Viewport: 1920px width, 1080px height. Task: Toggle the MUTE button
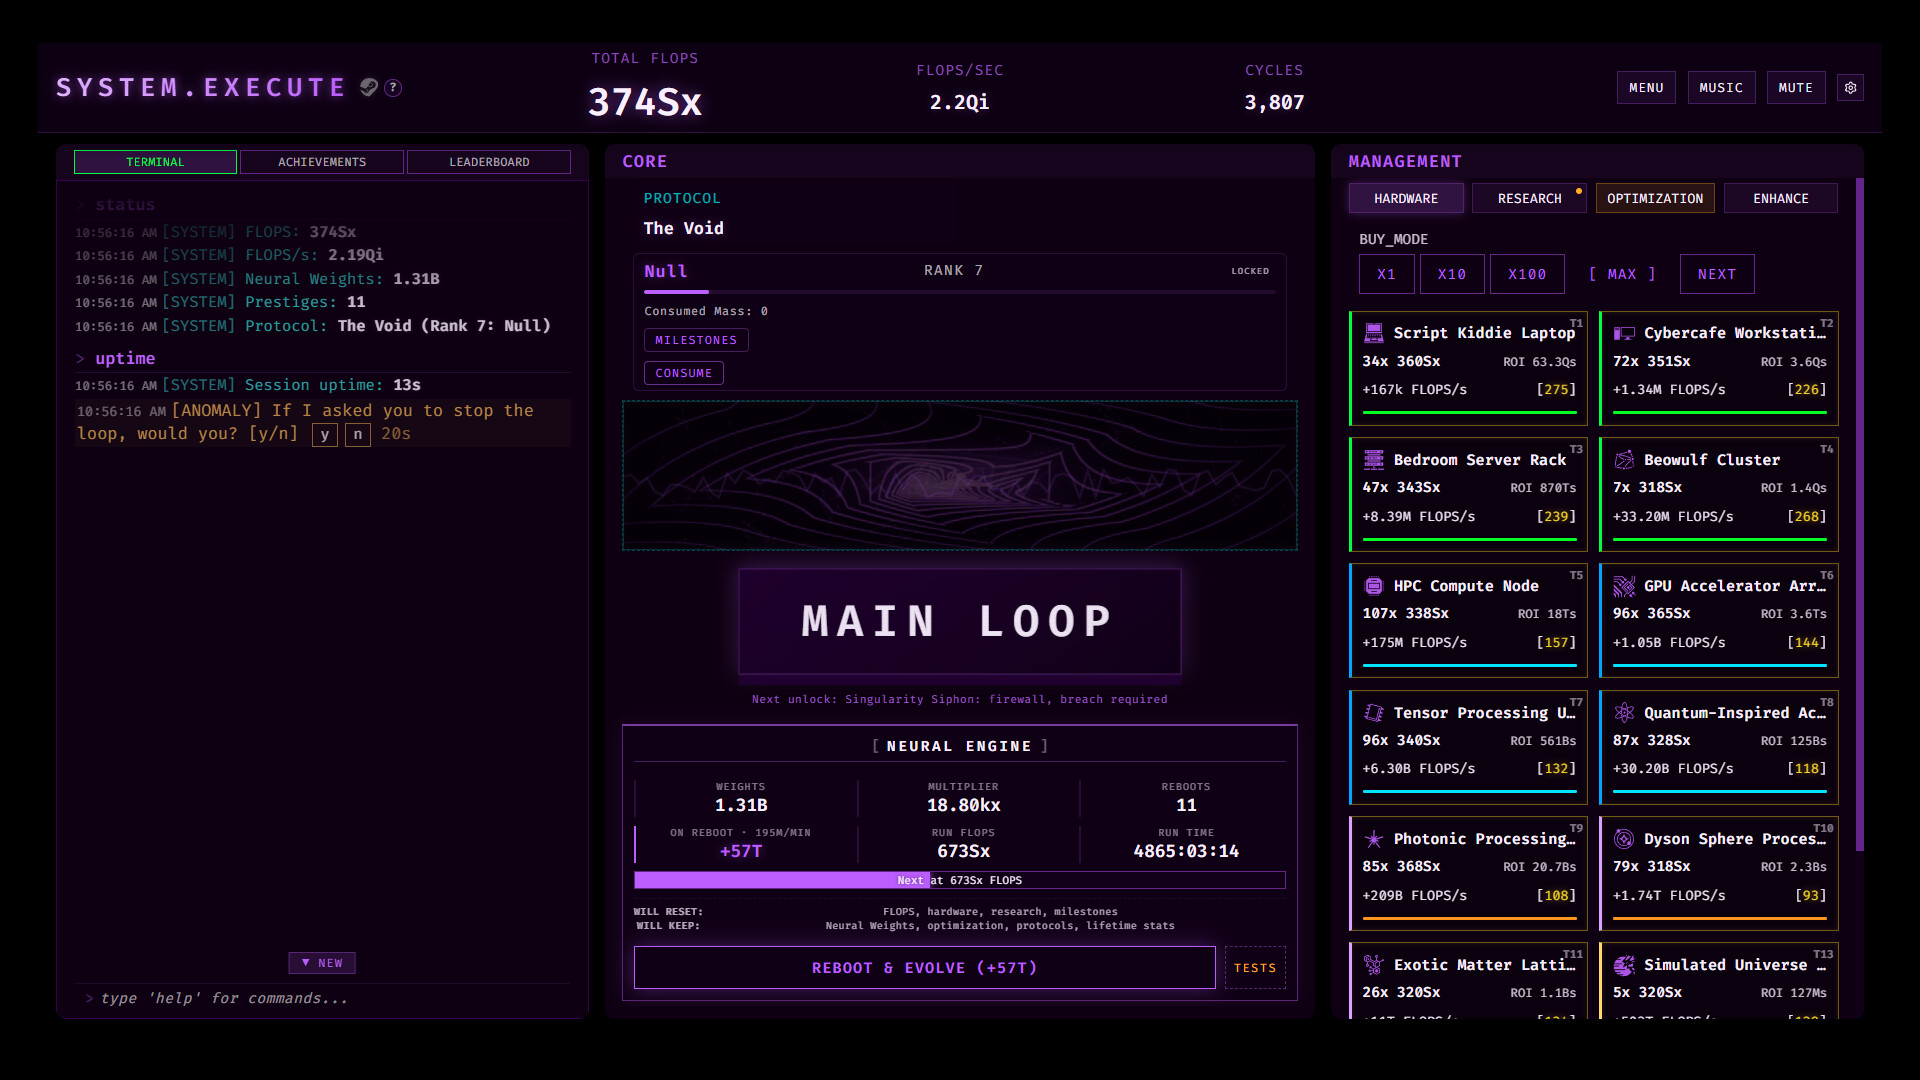coord(1796,88)
